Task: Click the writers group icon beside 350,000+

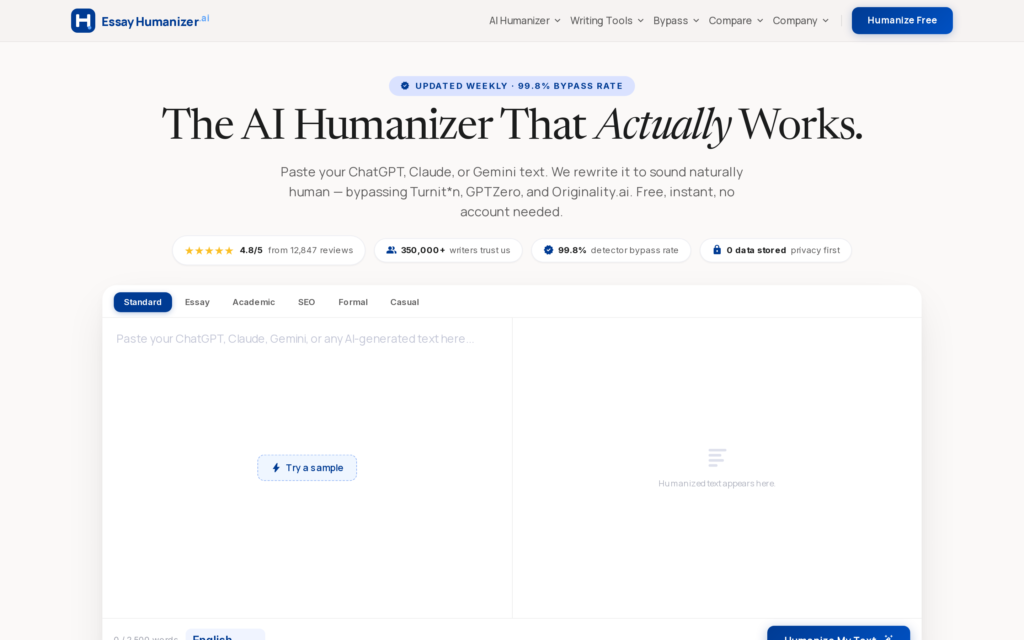Action: pos(391,250)
